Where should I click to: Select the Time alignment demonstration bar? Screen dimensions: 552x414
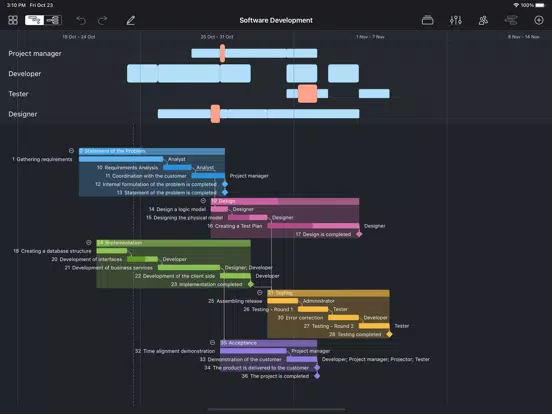click(253, 351)
